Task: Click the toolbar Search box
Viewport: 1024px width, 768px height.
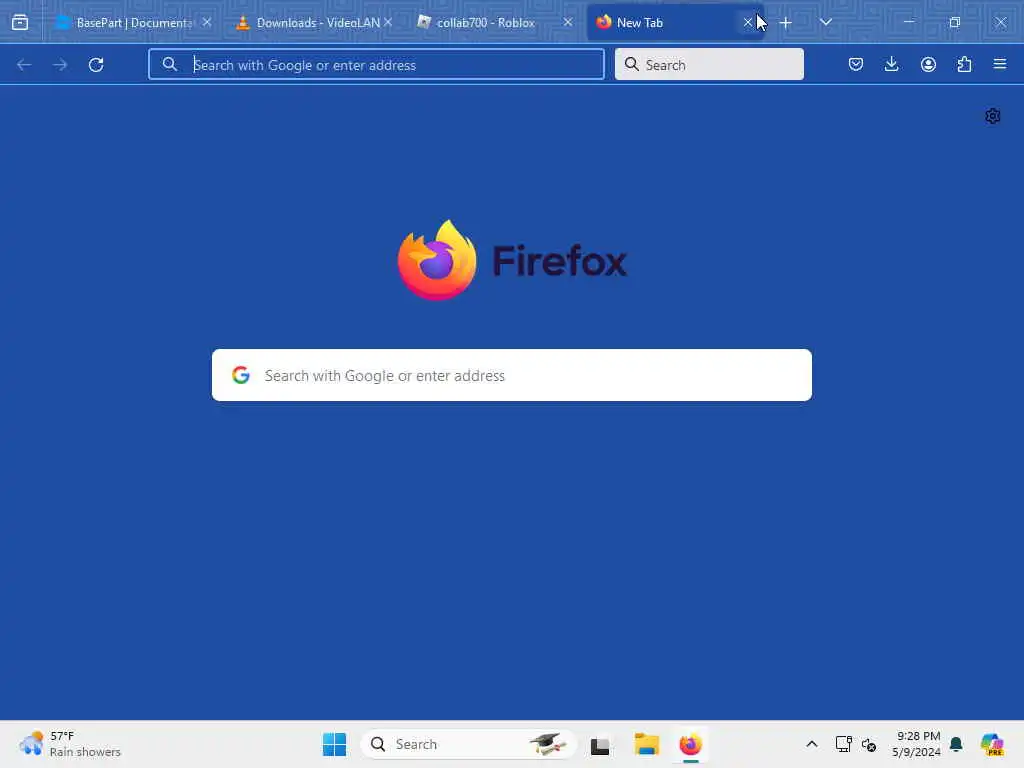Action: point(709,65)
